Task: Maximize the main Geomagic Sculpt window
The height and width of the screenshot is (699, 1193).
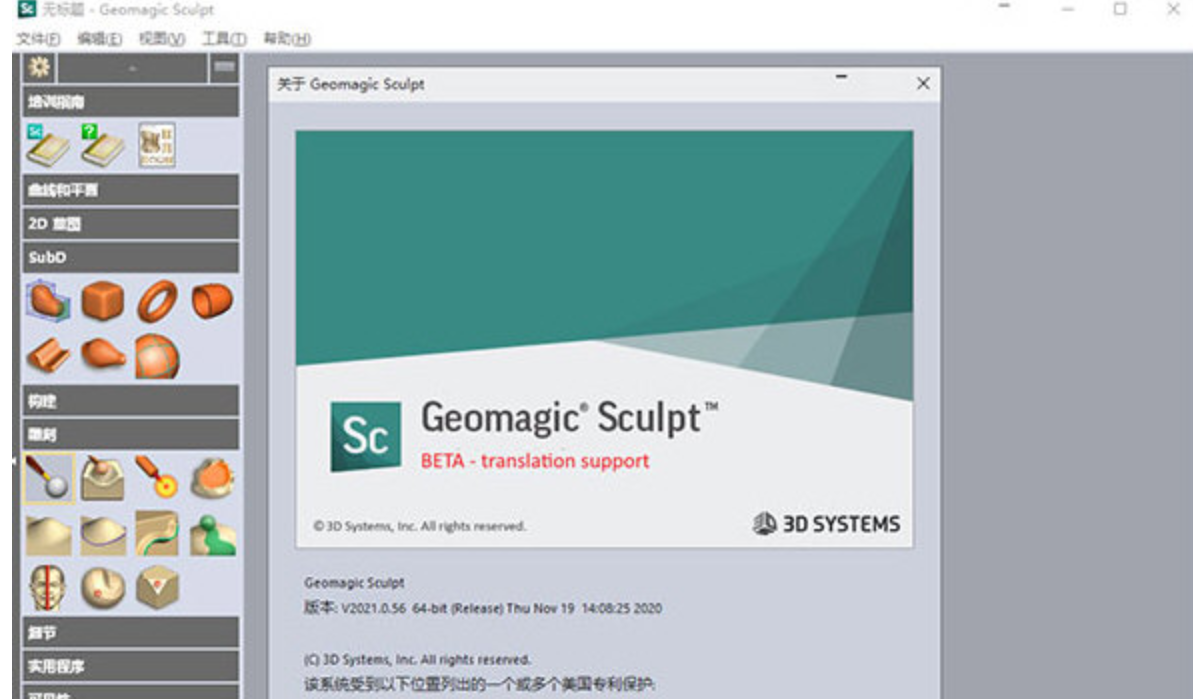Action: (x=1120, y=9)
